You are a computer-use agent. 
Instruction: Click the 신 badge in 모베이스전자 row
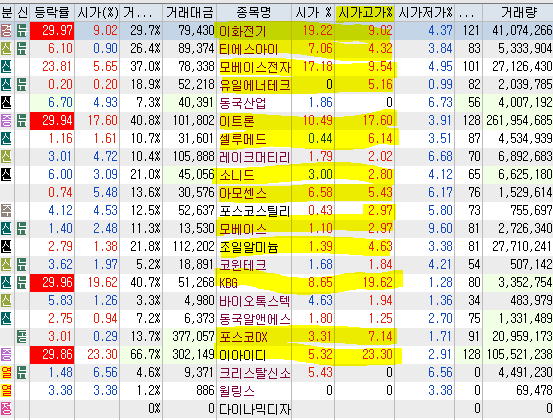(6, 67)
